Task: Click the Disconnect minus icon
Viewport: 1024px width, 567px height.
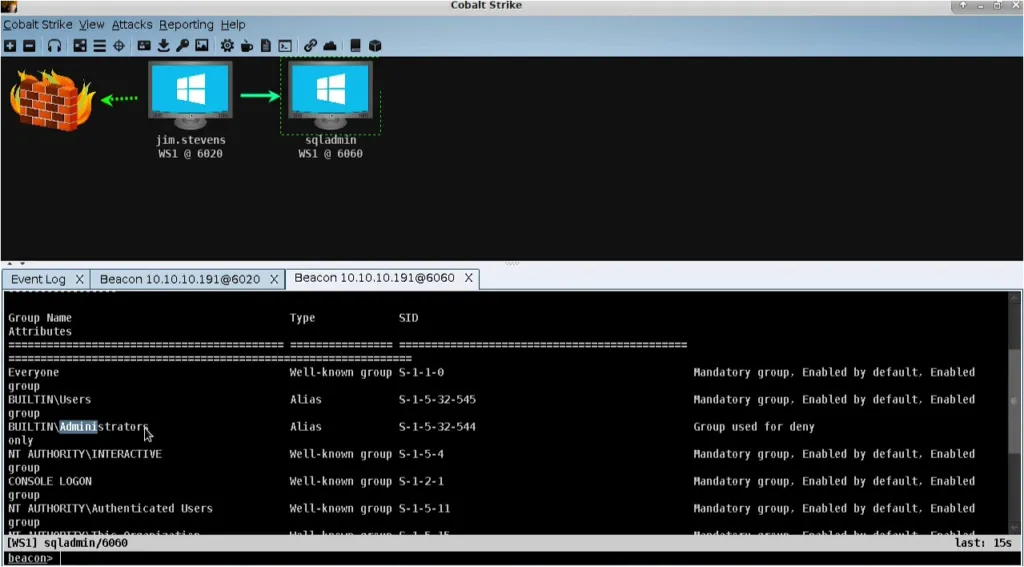Action: pos(29,46)
